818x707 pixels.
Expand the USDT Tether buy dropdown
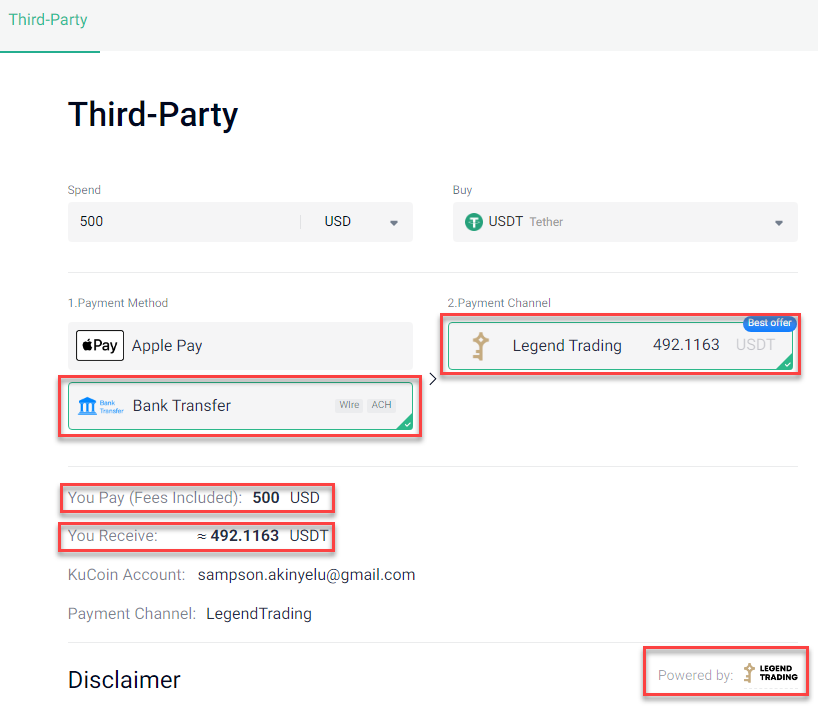625,222
